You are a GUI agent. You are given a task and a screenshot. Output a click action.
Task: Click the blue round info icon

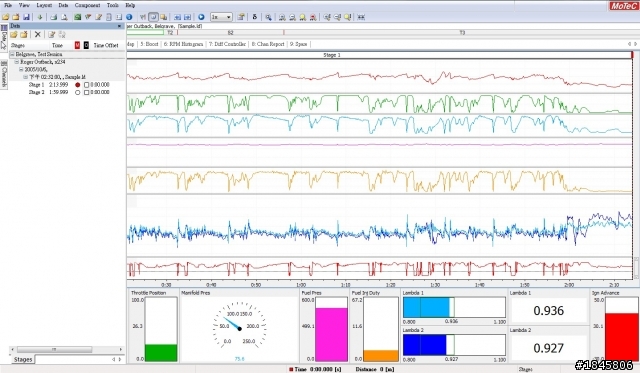[x=129, y=17]
